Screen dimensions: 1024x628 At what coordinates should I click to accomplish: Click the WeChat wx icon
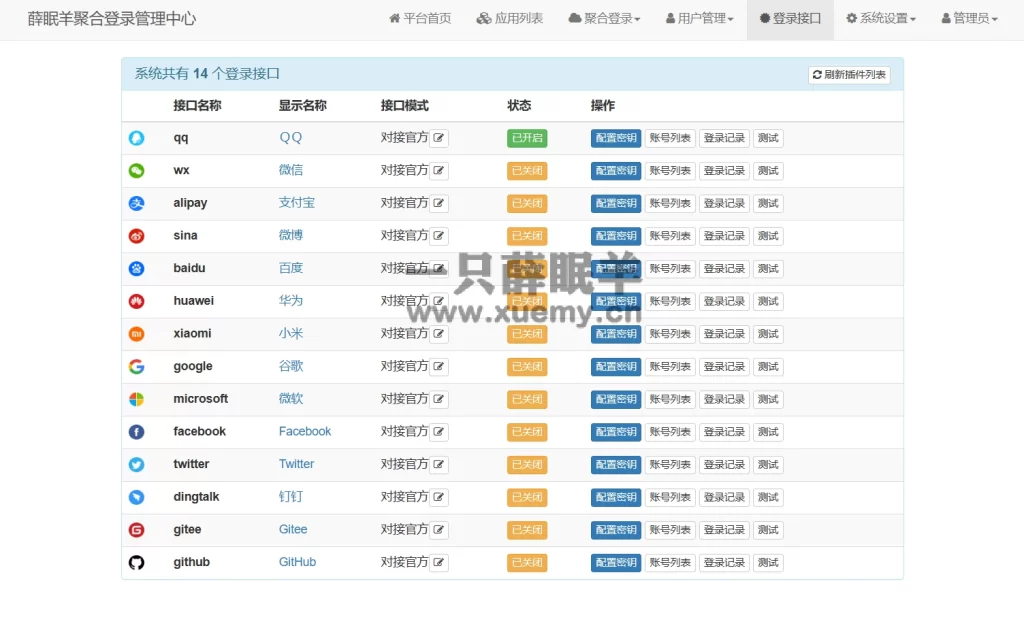click(136, 170)
